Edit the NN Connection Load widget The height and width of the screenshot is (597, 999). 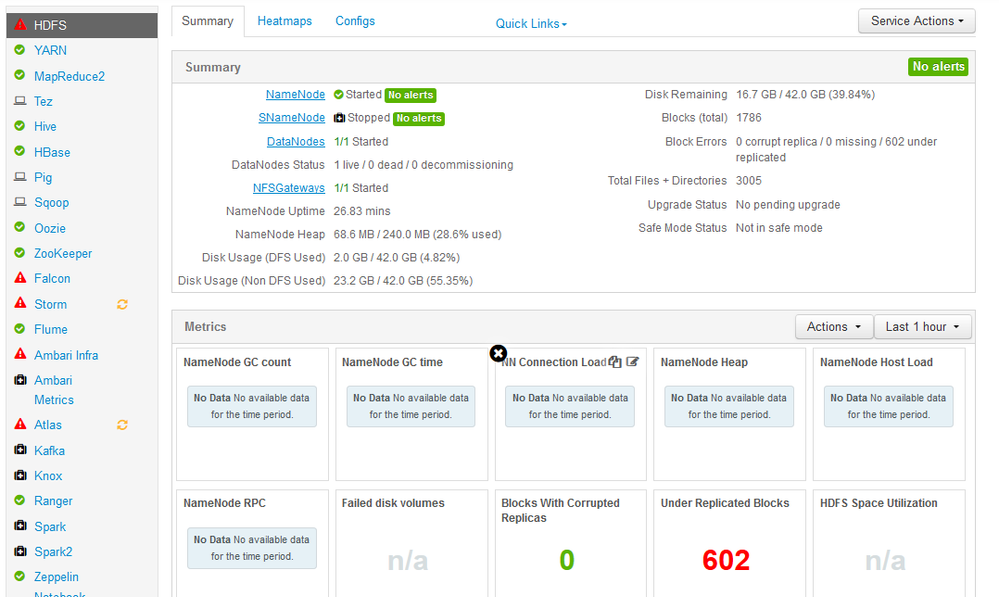[x=632, y=362]
